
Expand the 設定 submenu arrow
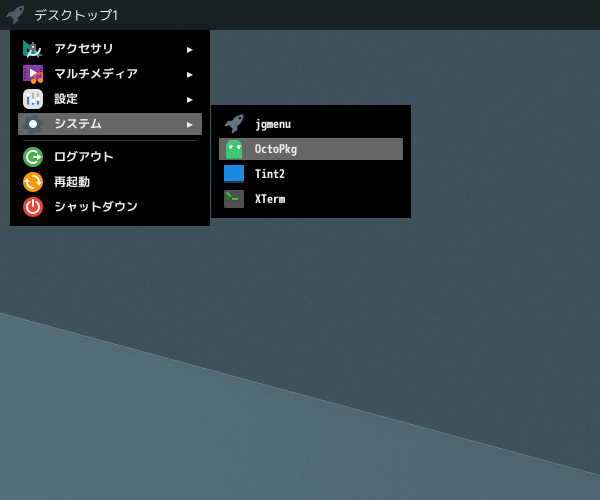pos(189,100)
